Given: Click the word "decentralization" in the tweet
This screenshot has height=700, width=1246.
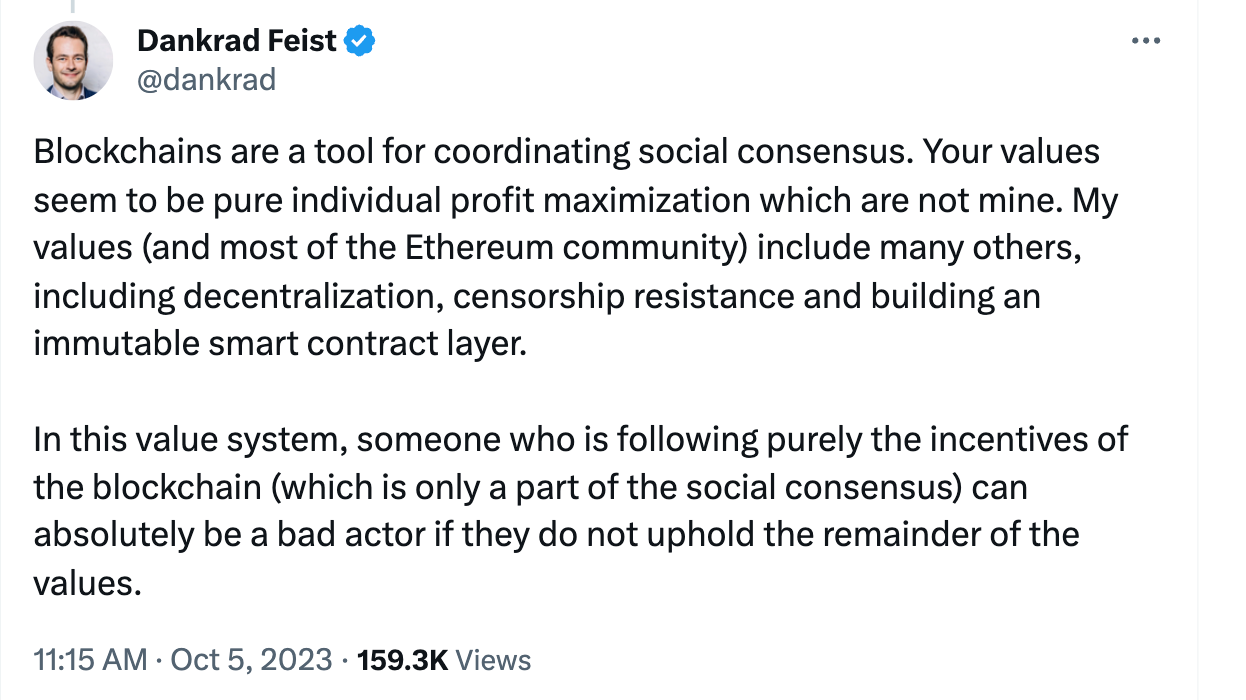Looking at the screenshot, I should click(x=318, y=296).
